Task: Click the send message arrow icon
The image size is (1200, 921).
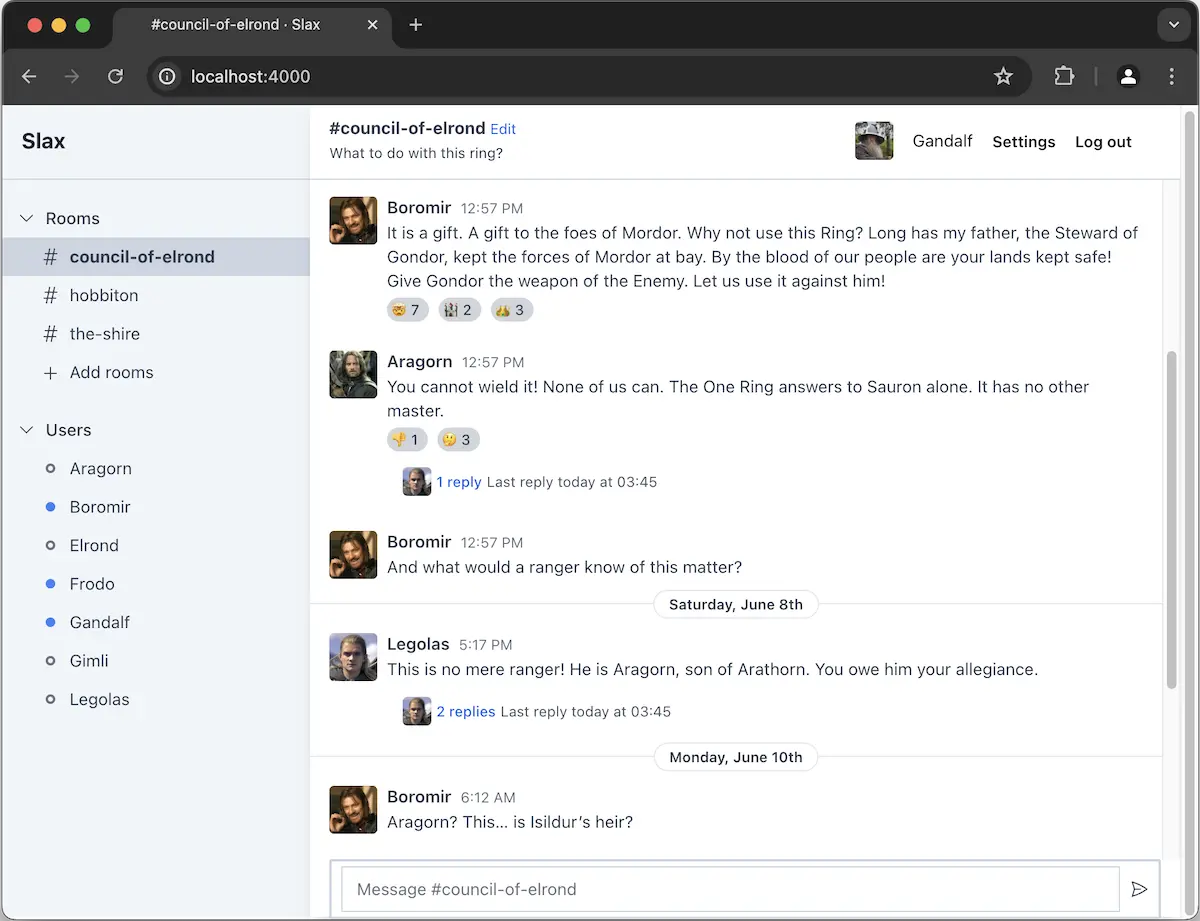Action: coord(1138,889)
